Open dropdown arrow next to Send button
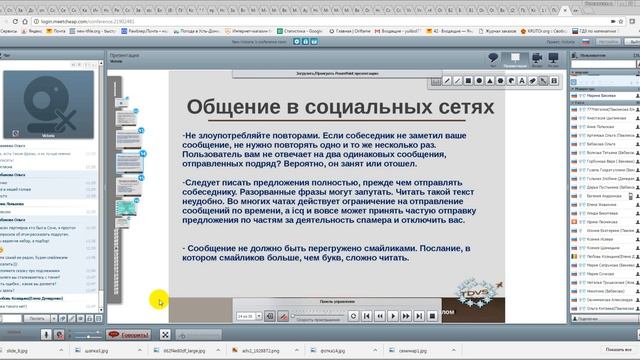The height and width of the screenshot is (360, 640). [x=54, y=318]
